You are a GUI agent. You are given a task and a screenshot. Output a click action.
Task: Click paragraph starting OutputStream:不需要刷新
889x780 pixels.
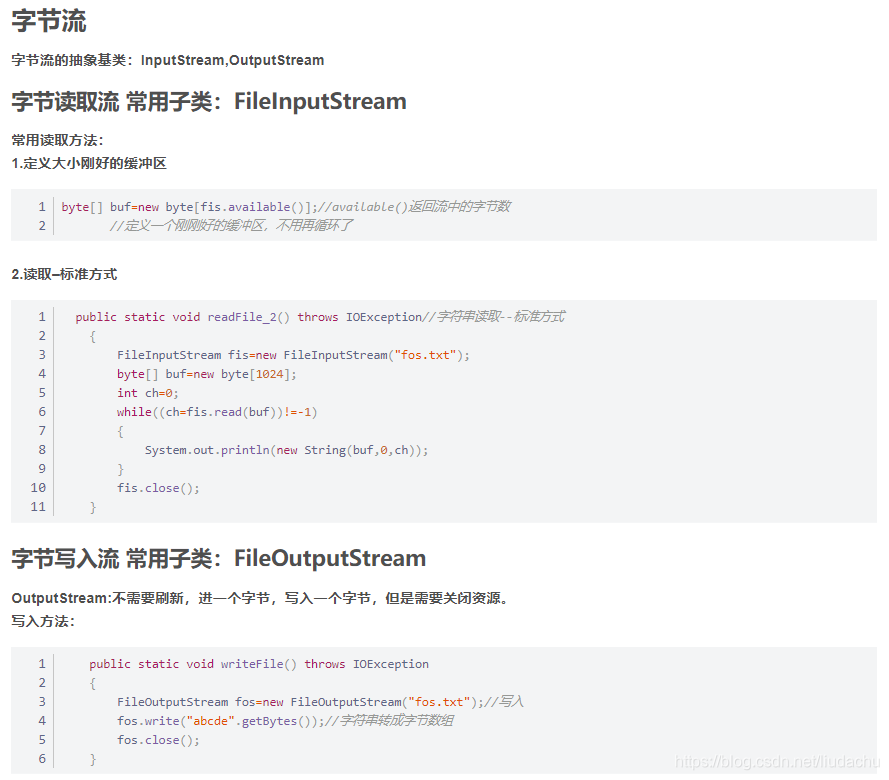263,598
